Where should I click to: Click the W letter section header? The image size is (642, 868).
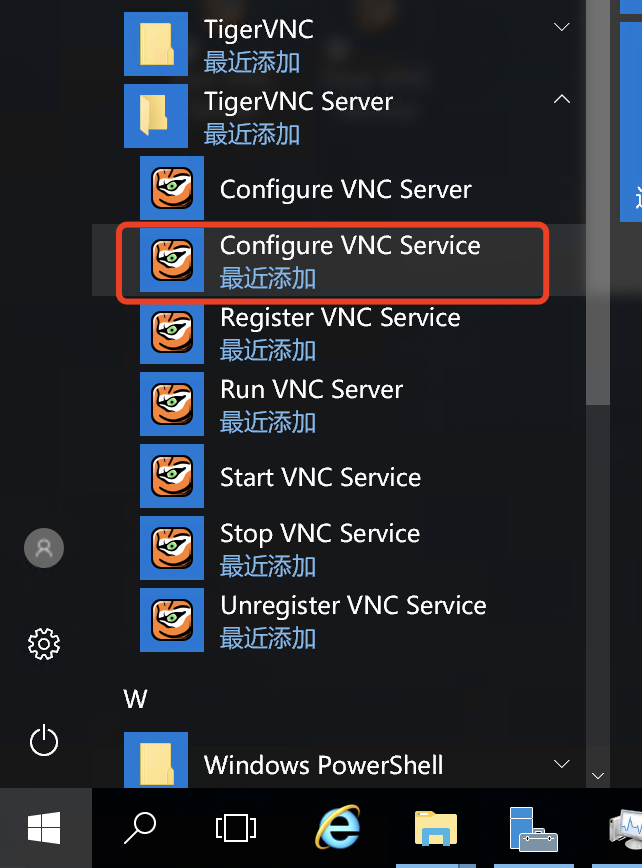135,699
